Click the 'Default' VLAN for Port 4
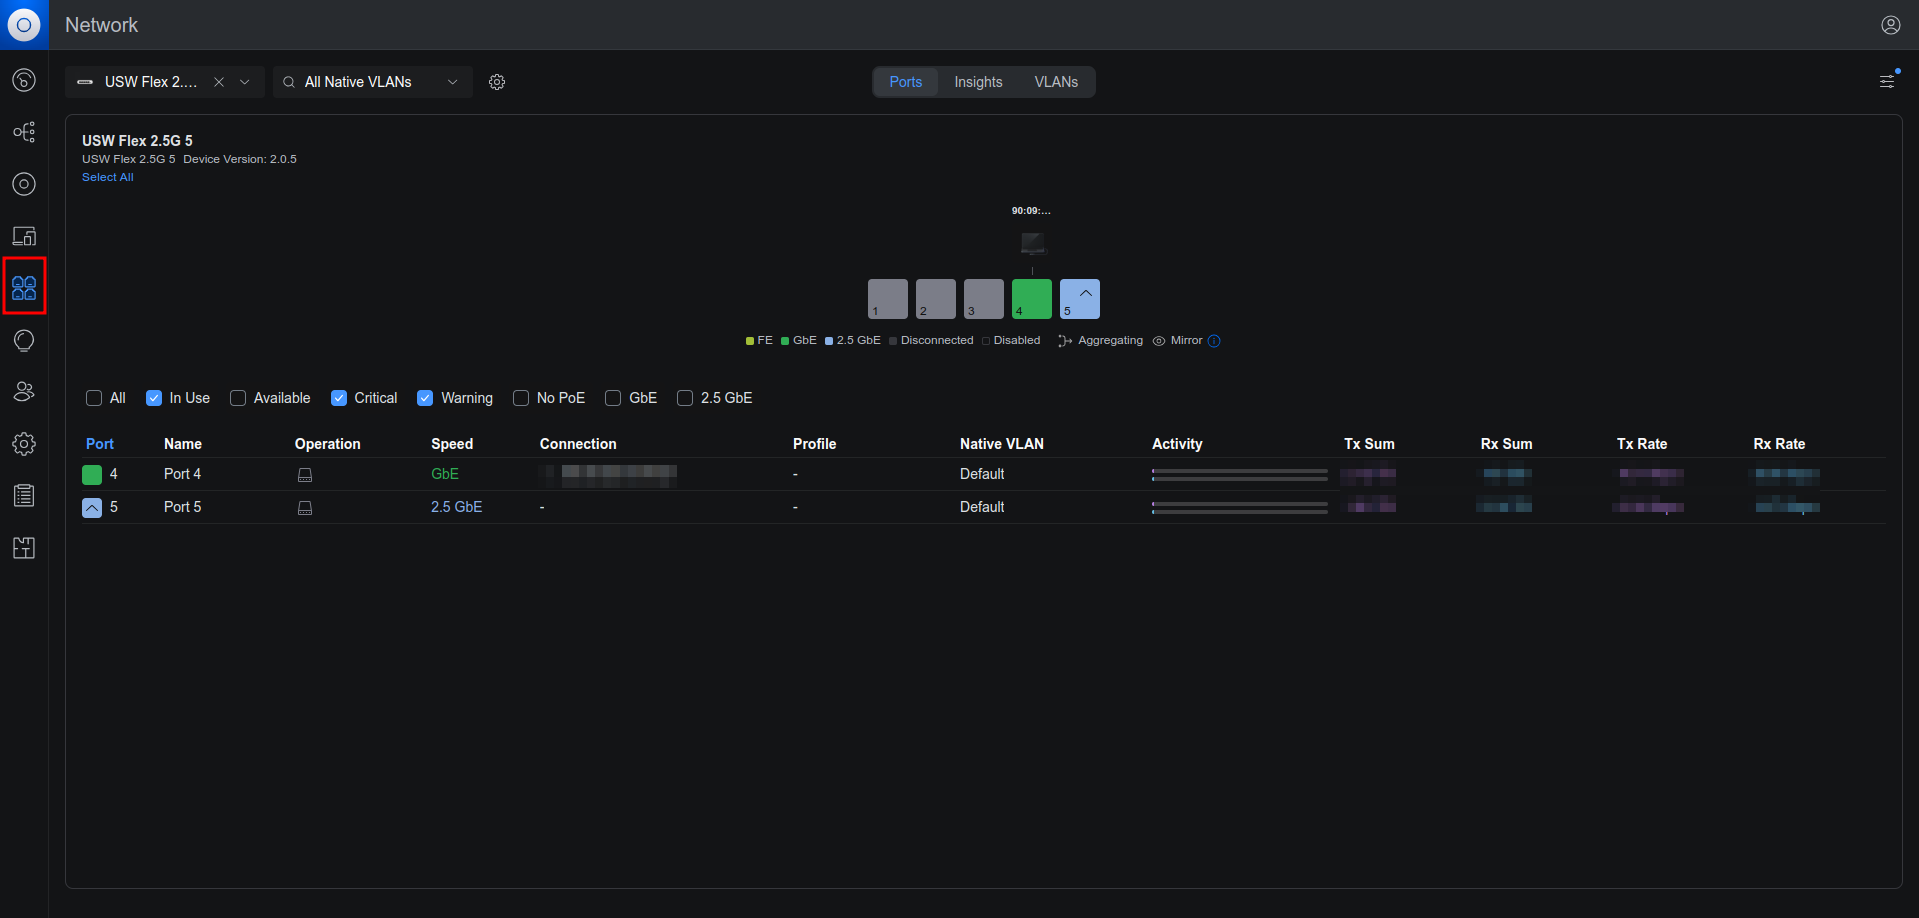The image size is (1919, 918). [x=982, y=474]
